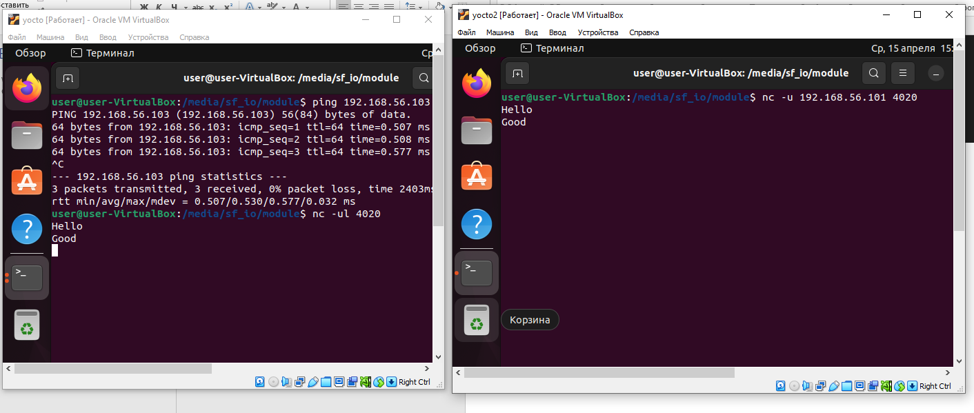This screenshot has width=974, height=413.
Task: Open Вид menu in yocto2 window
Action: 531,32
